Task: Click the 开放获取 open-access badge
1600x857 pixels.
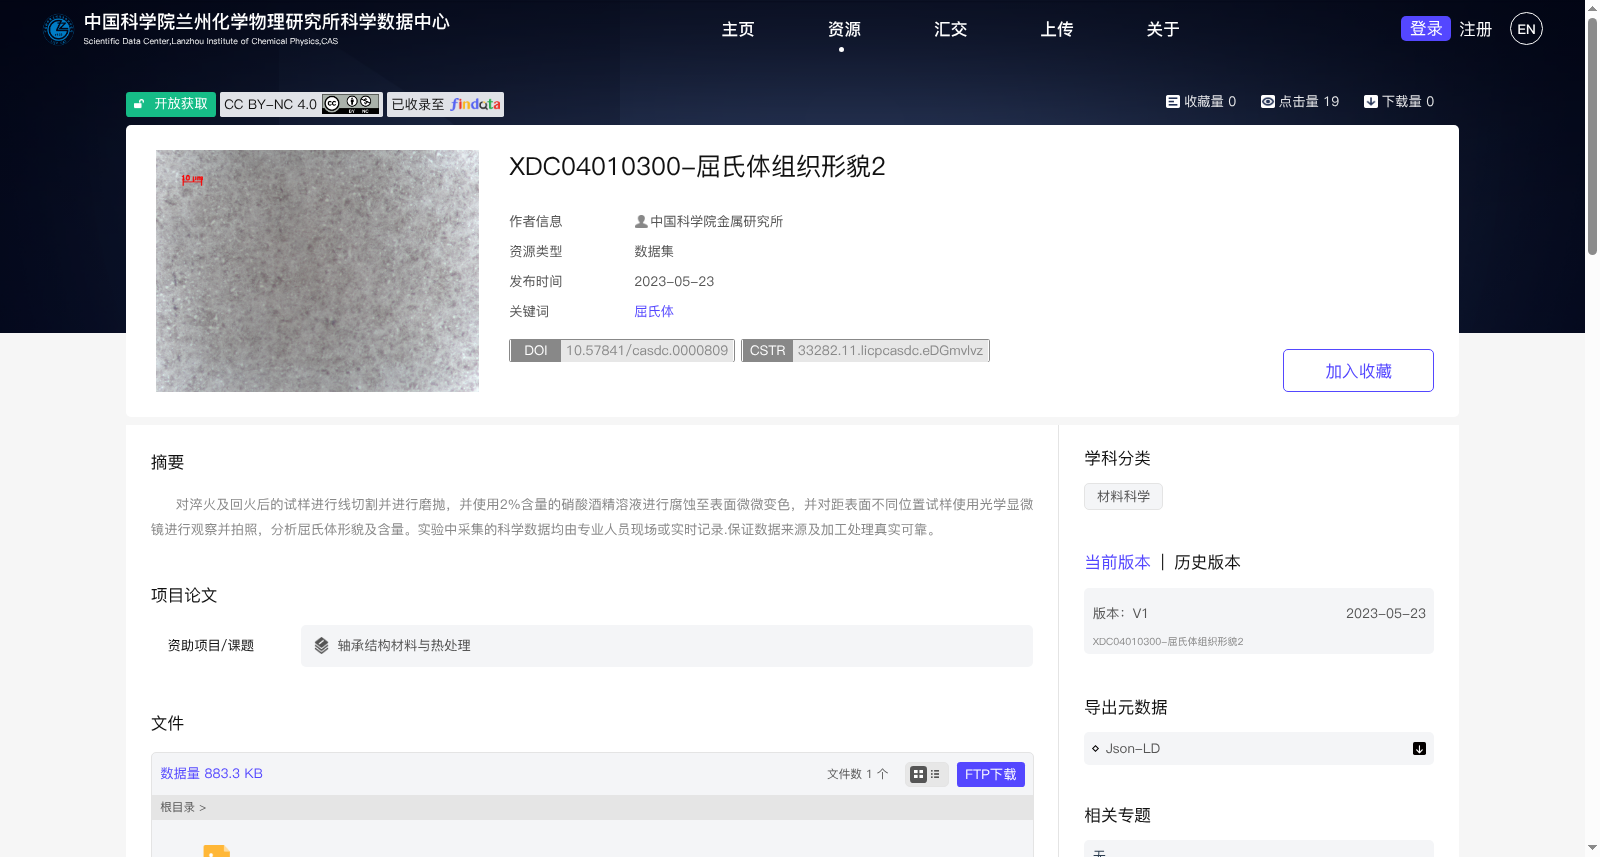Action: click(x=171, y=104)
